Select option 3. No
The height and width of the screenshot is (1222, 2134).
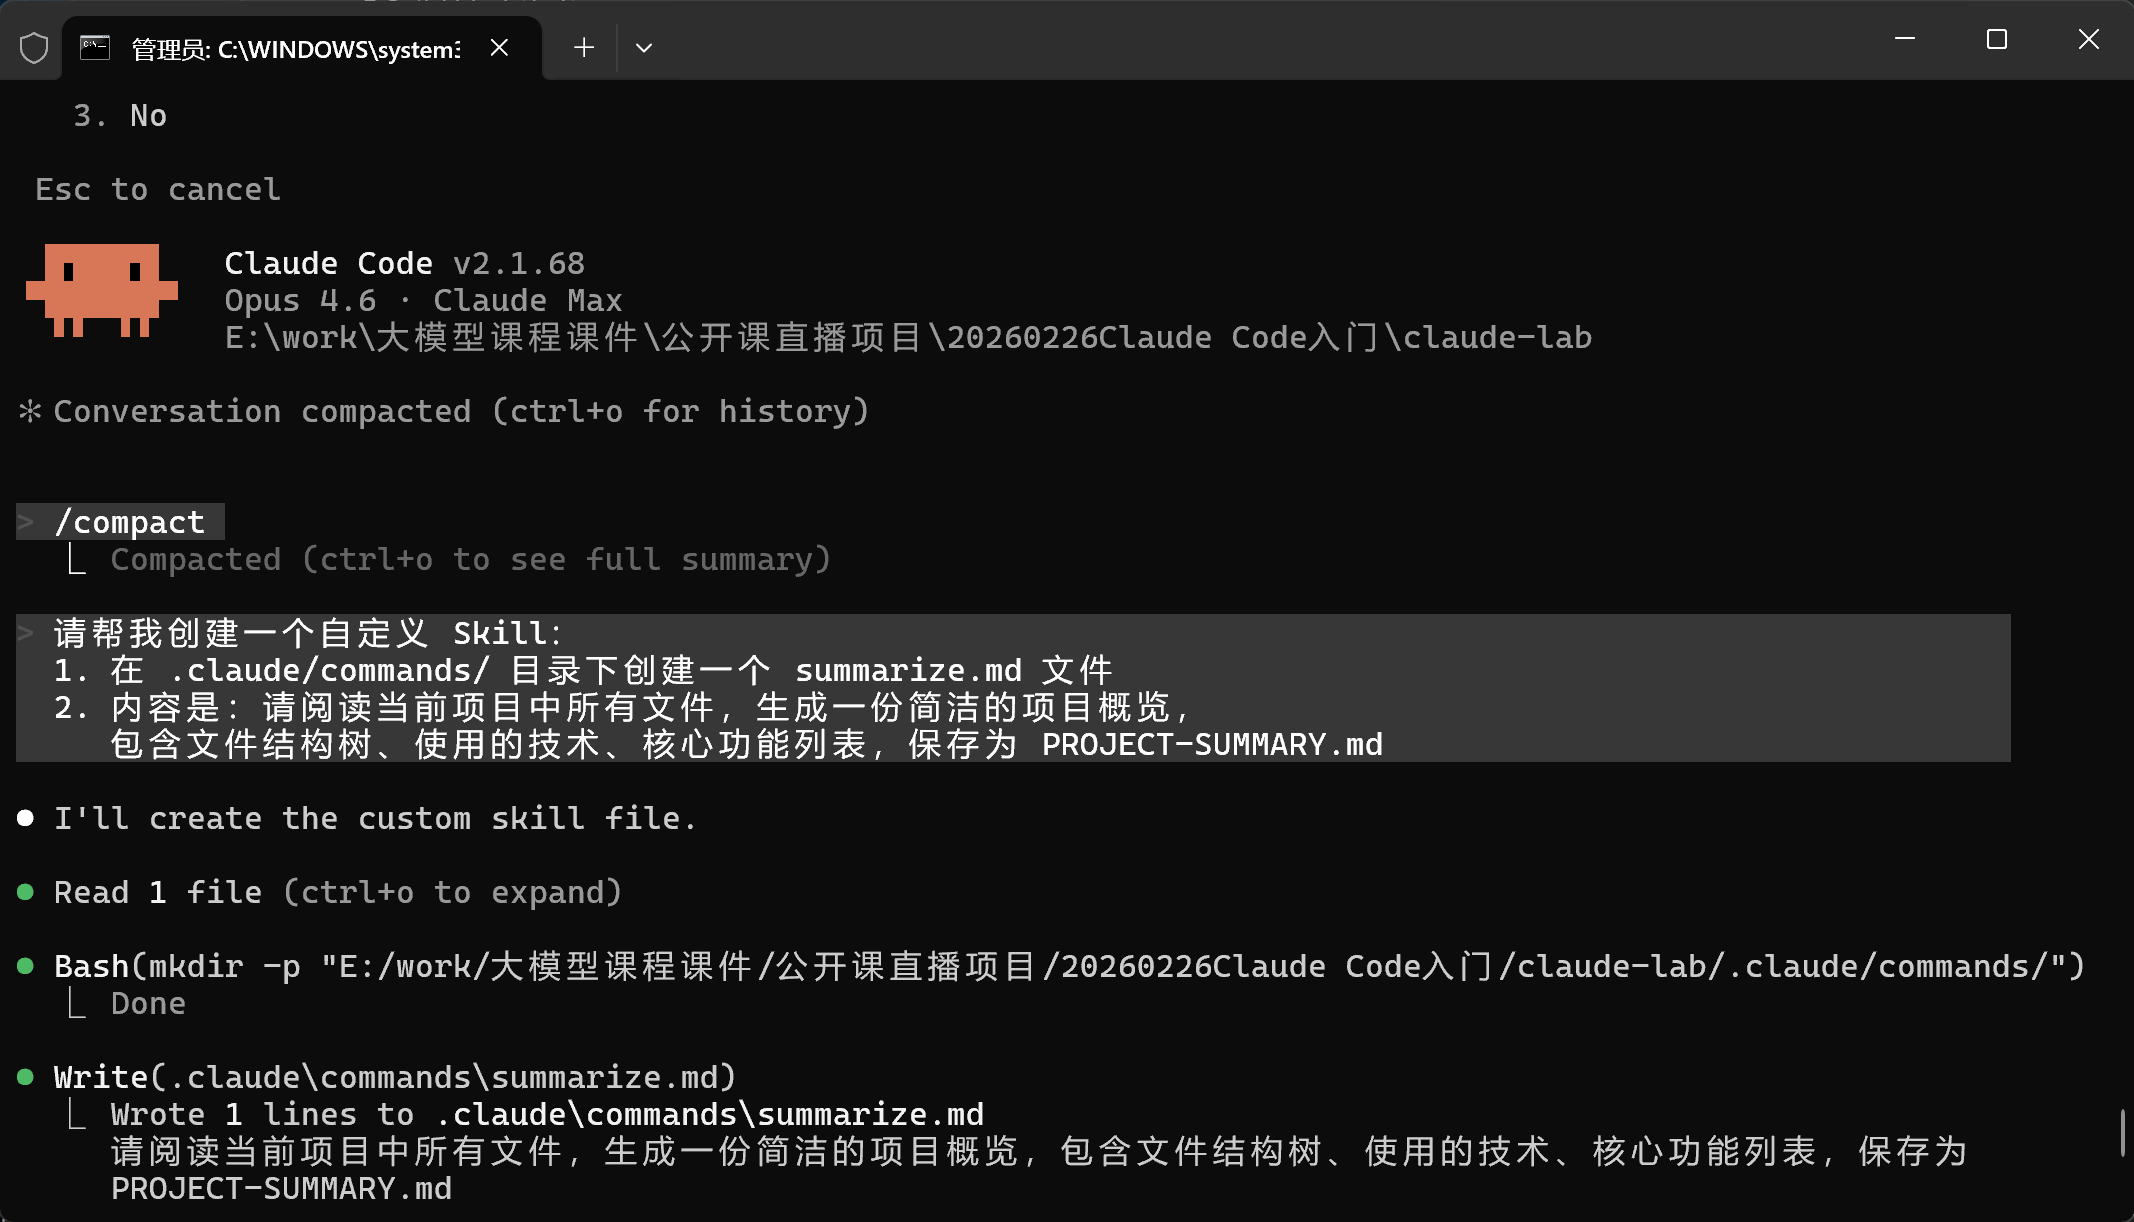[120, 116]
